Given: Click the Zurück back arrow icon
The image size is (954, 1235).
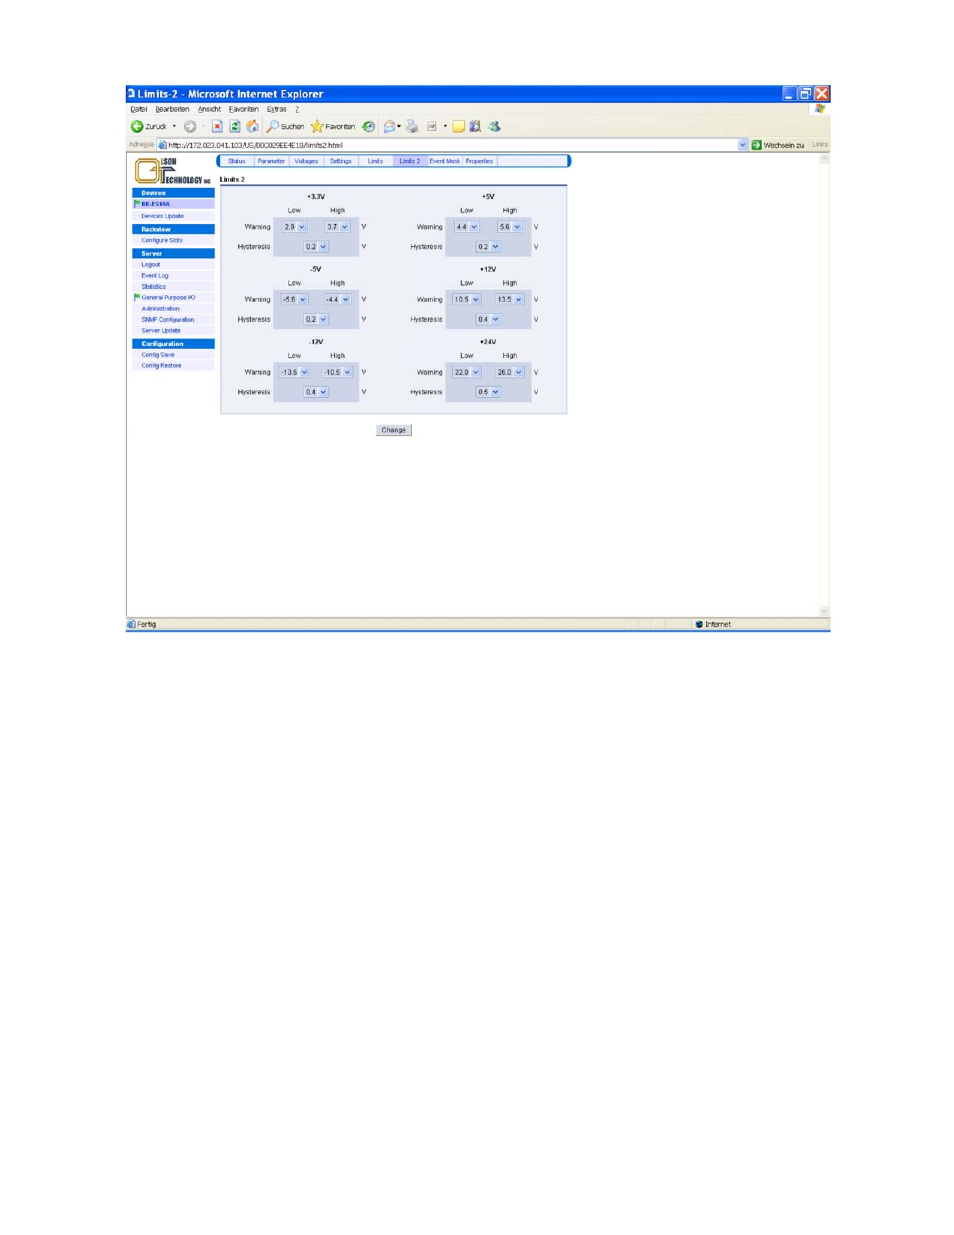Looking at the screenshot, I should tap(138, 127).
